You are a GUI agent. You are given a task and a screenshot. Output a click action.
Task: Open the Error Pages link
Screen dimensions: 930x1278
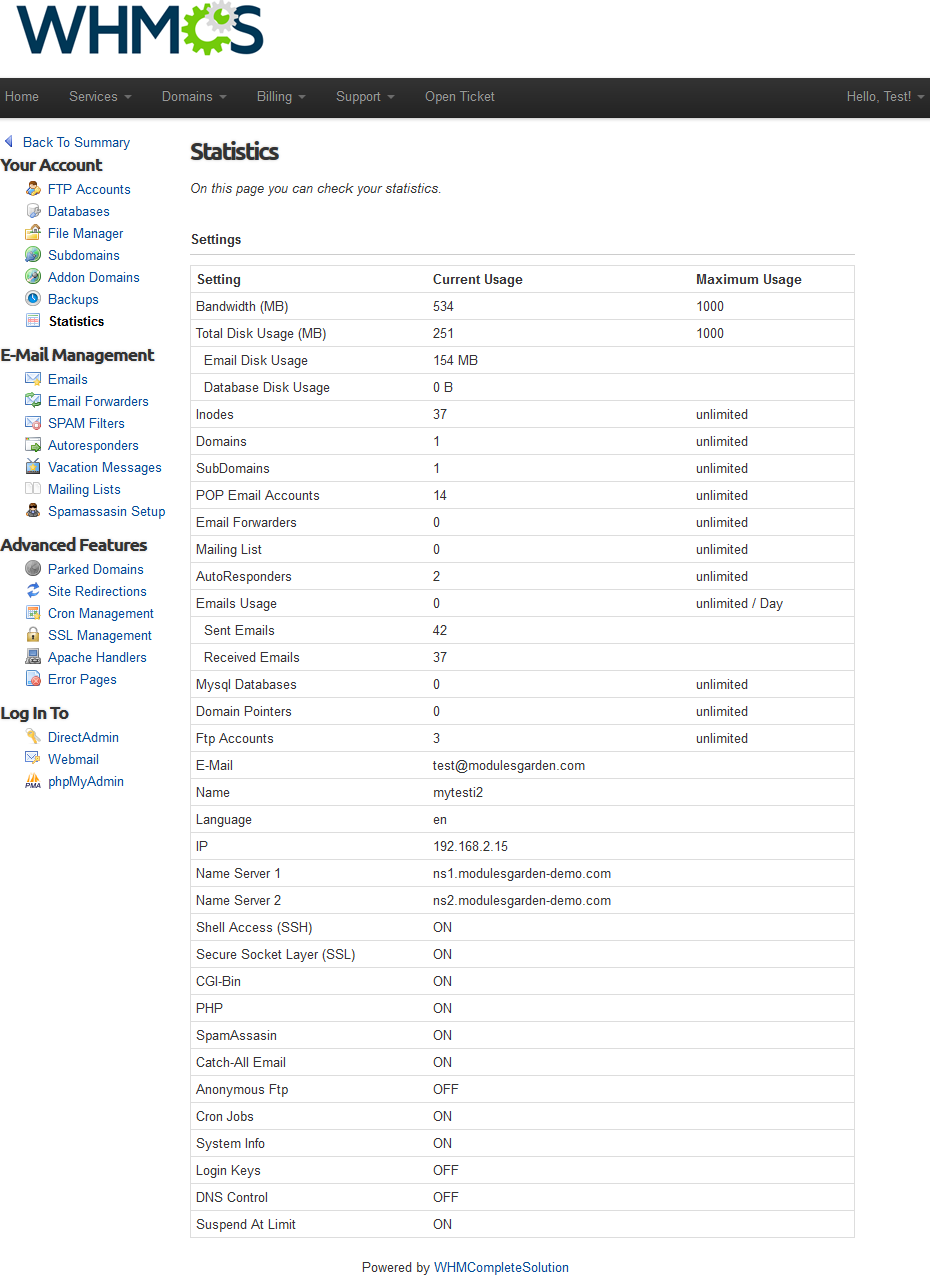[x=82, y=679]
